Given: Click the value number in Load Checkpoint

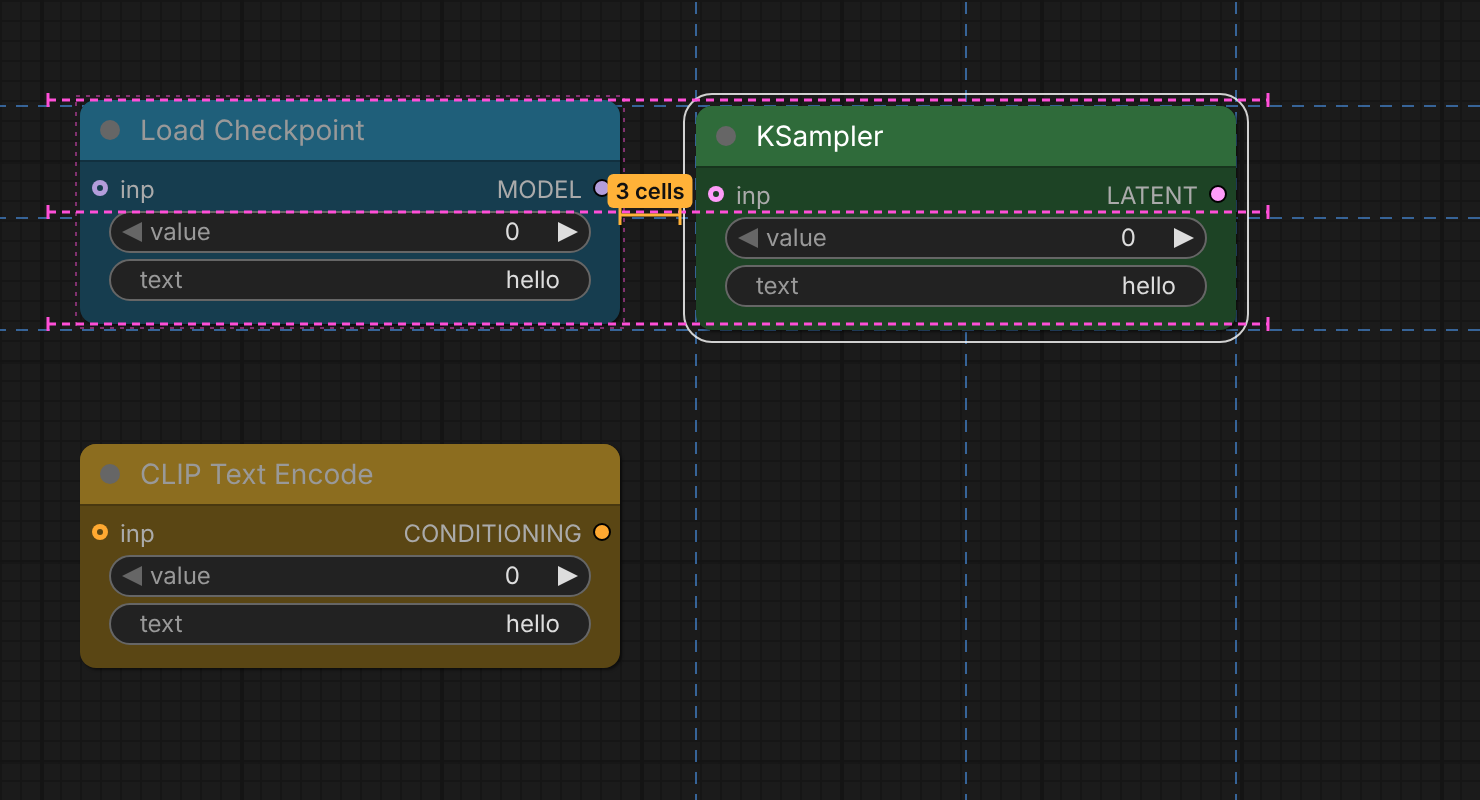Looking at the screenshot, I should [512, 232].
